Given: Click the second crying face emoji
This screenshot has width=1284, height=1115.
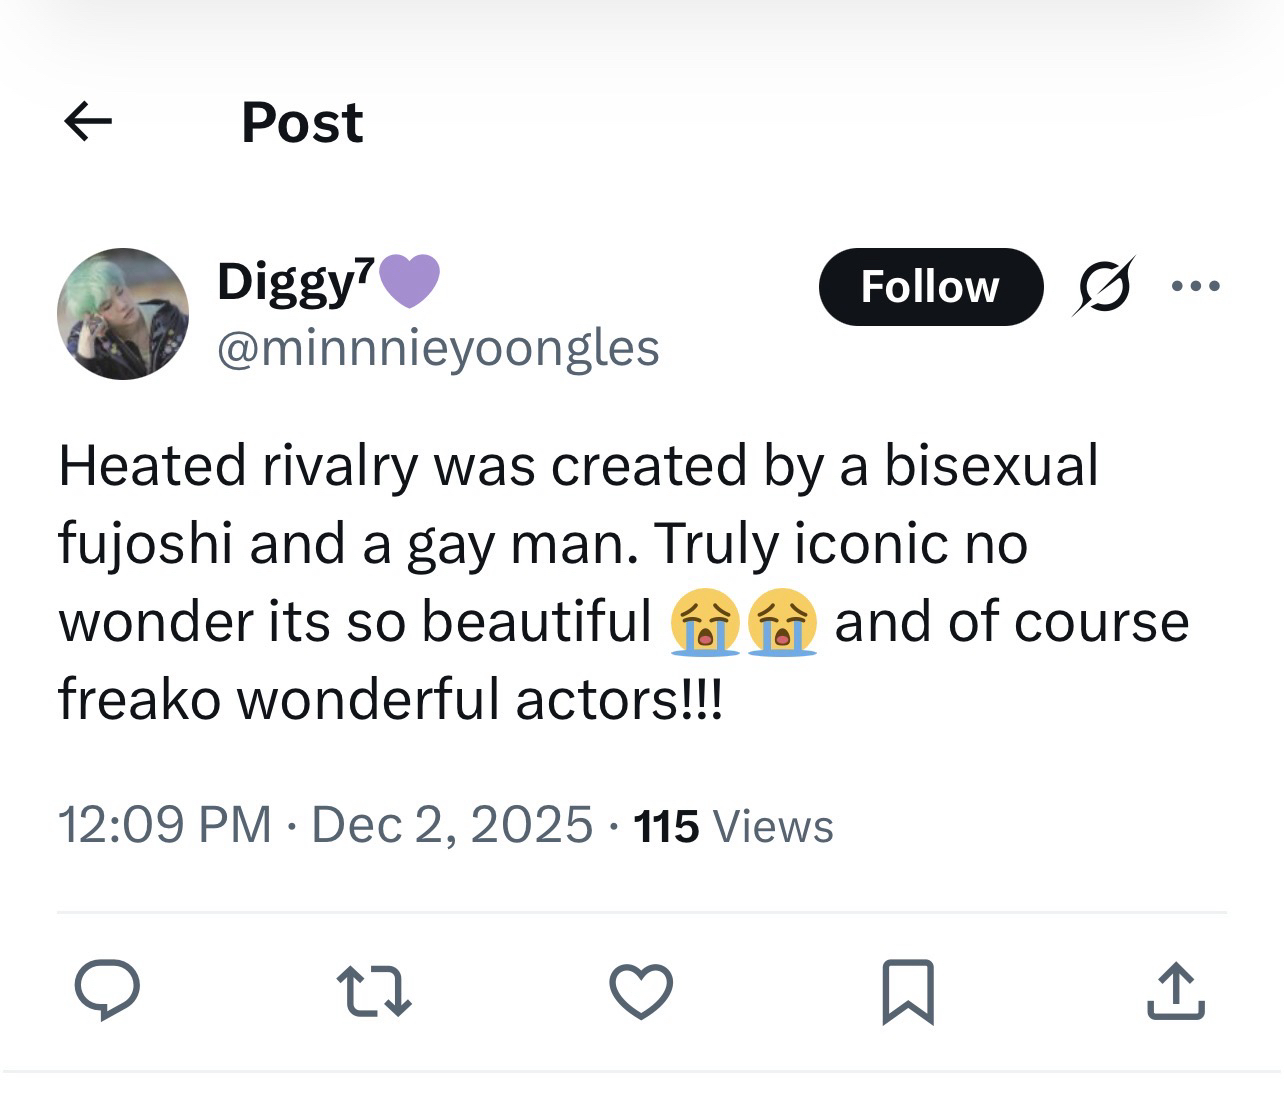Looking at the screenshot, I should click(782, 622).
